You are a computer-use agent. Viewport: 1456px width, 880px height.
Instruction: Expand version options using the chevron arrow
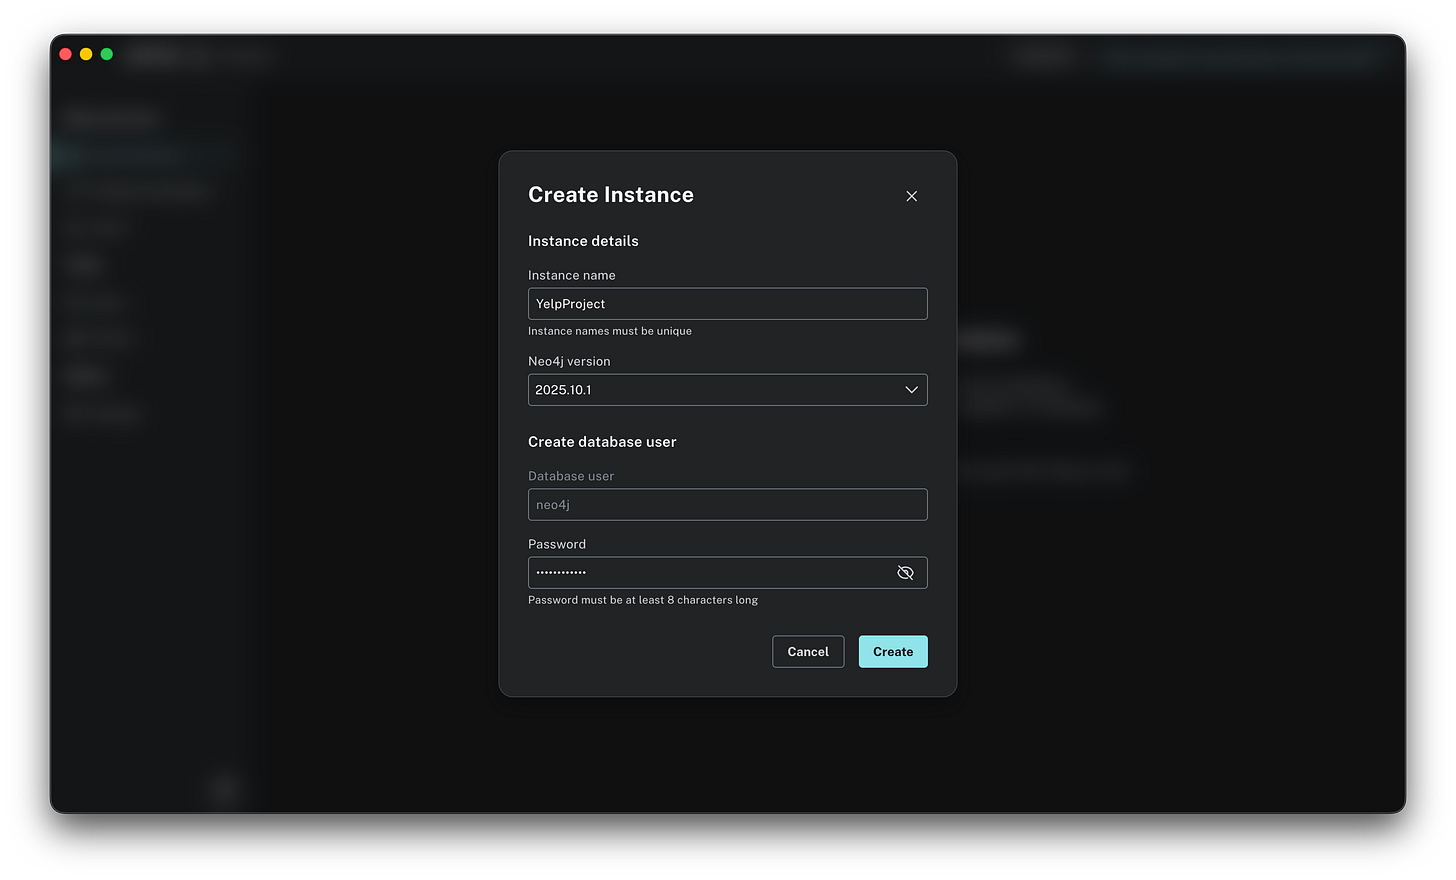(910, 389)
